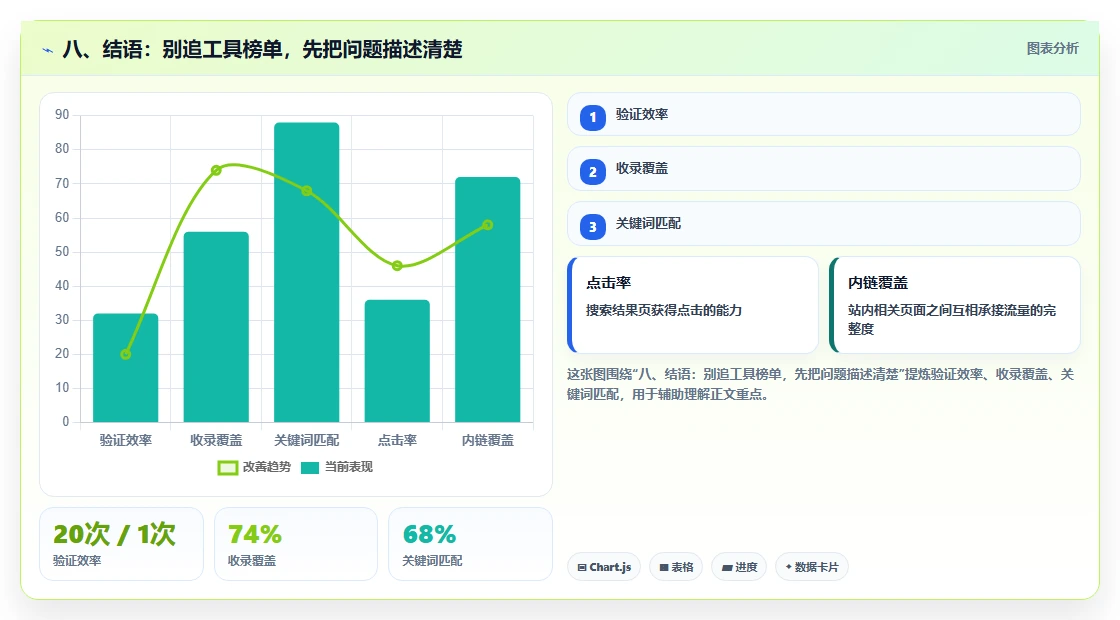The width and height of the screenshot is (1120, 620).
Task: Click the 68% stat card
Action: 471,544
